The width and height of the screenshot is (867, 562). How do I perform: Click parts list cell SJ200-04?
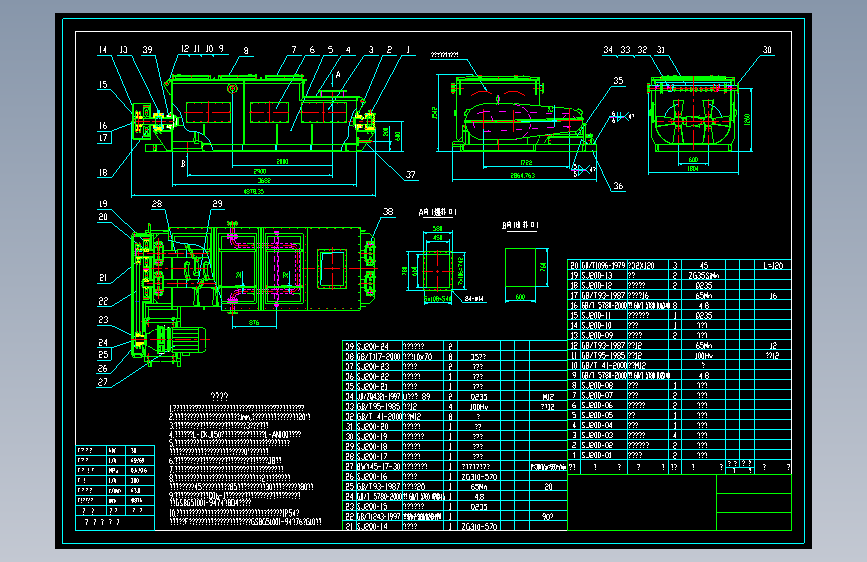(597, 425)
